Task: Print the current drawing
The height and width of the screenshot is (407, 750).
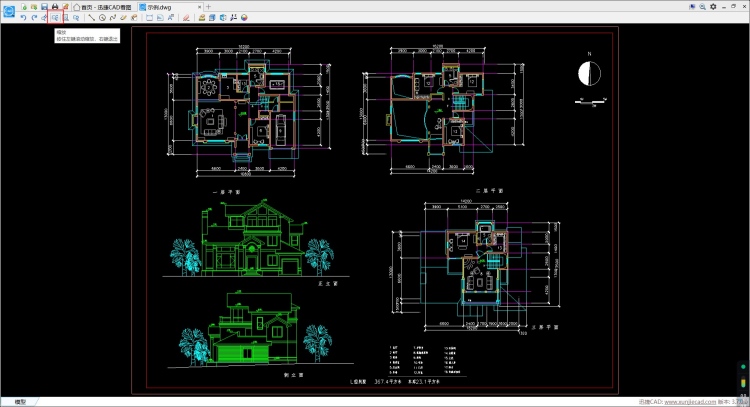Action: 55,7
